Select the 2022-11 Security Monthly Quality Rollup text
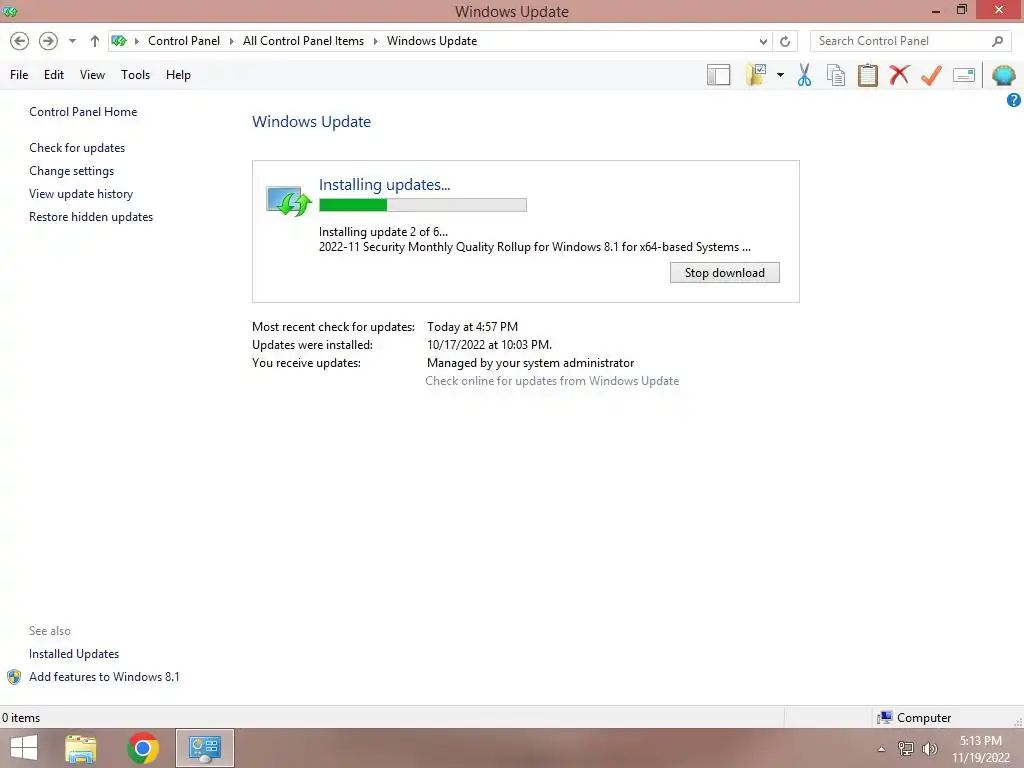Screen dimensions: 1024x768 coord(534,247)
